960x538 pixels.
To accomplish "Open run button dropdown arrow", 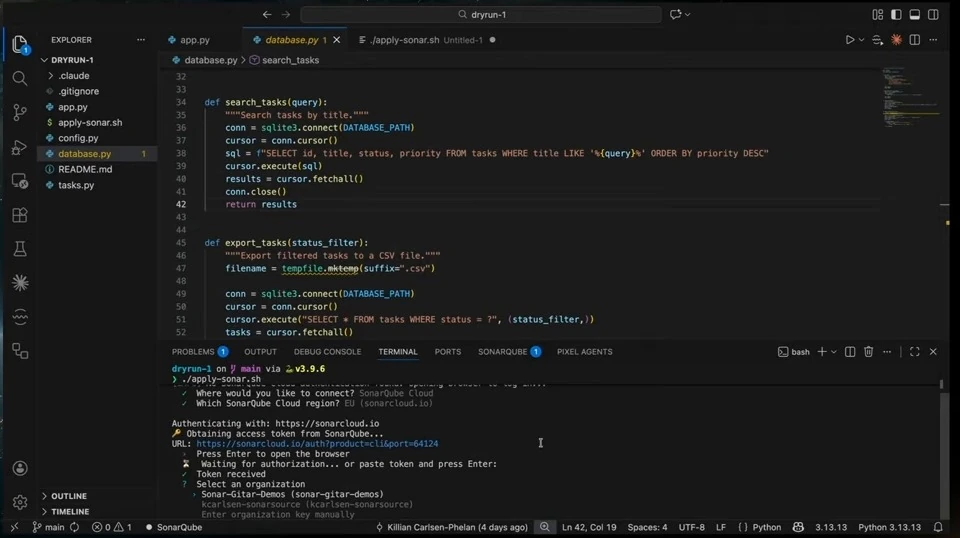I will [x=861, y=40].
